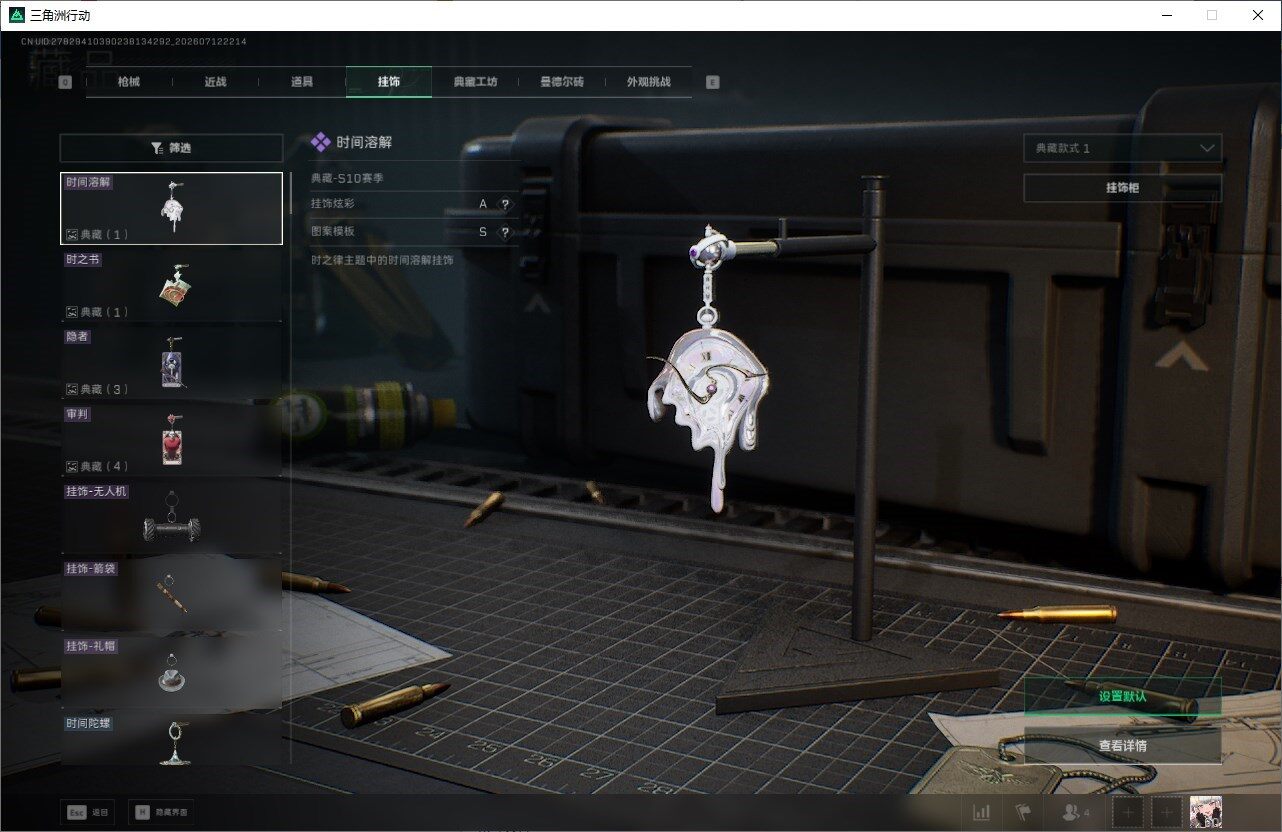Switch to the 典藏工坊 tab
The height and width of the screenshot is (832, 1282).
pos(475,82)
